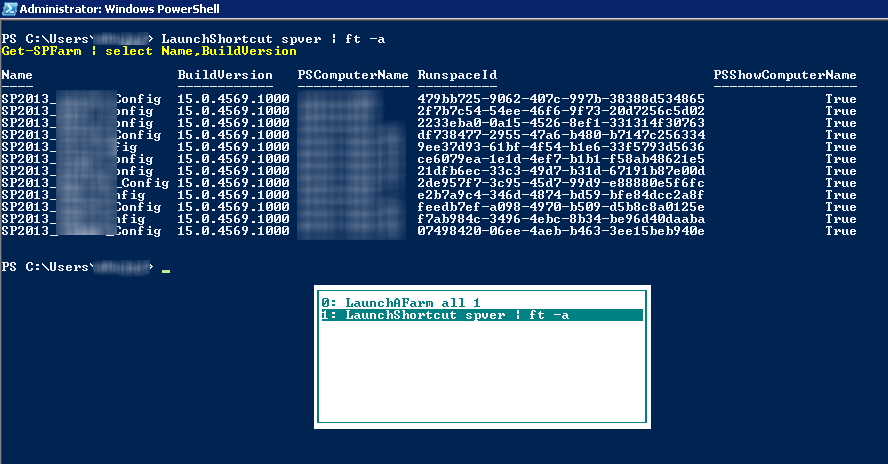Click RunspaceId 2233eba0-0a15-4526-8ef1-331314f30763

561,122
